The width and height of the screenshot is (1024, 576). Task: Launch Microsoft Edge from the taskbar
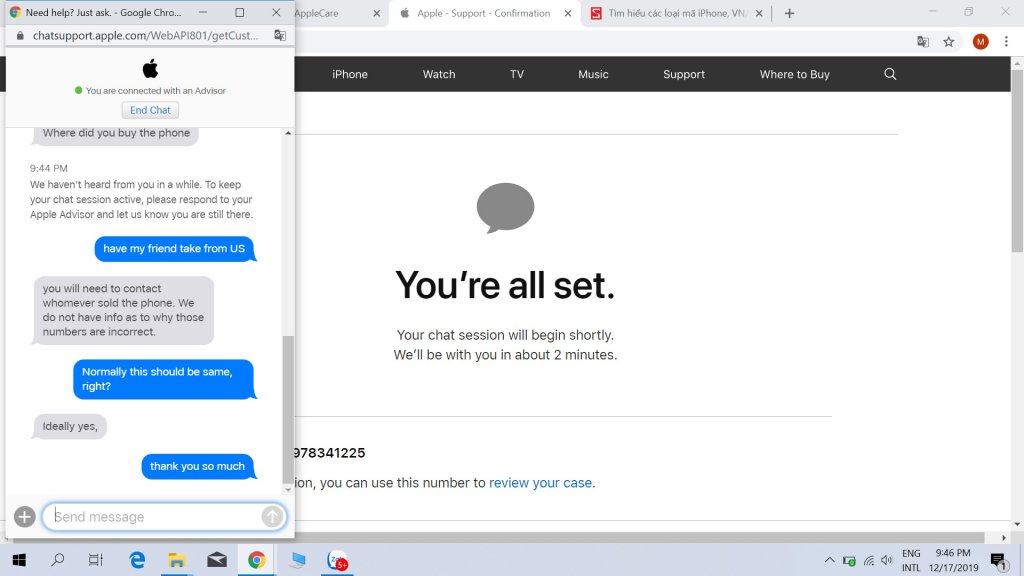click(137, 560)
